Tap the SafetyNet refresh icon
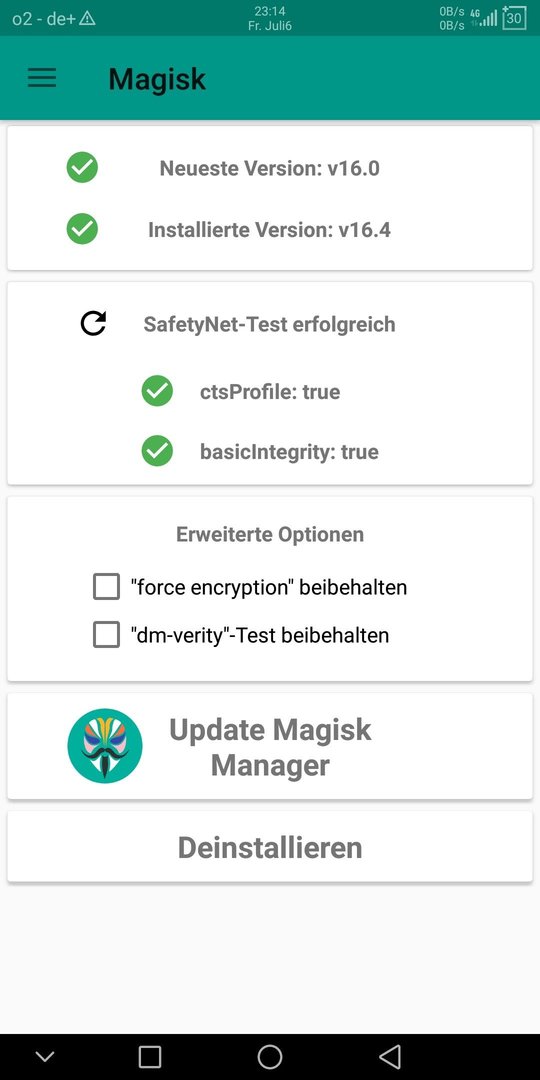 coord(93,323)
